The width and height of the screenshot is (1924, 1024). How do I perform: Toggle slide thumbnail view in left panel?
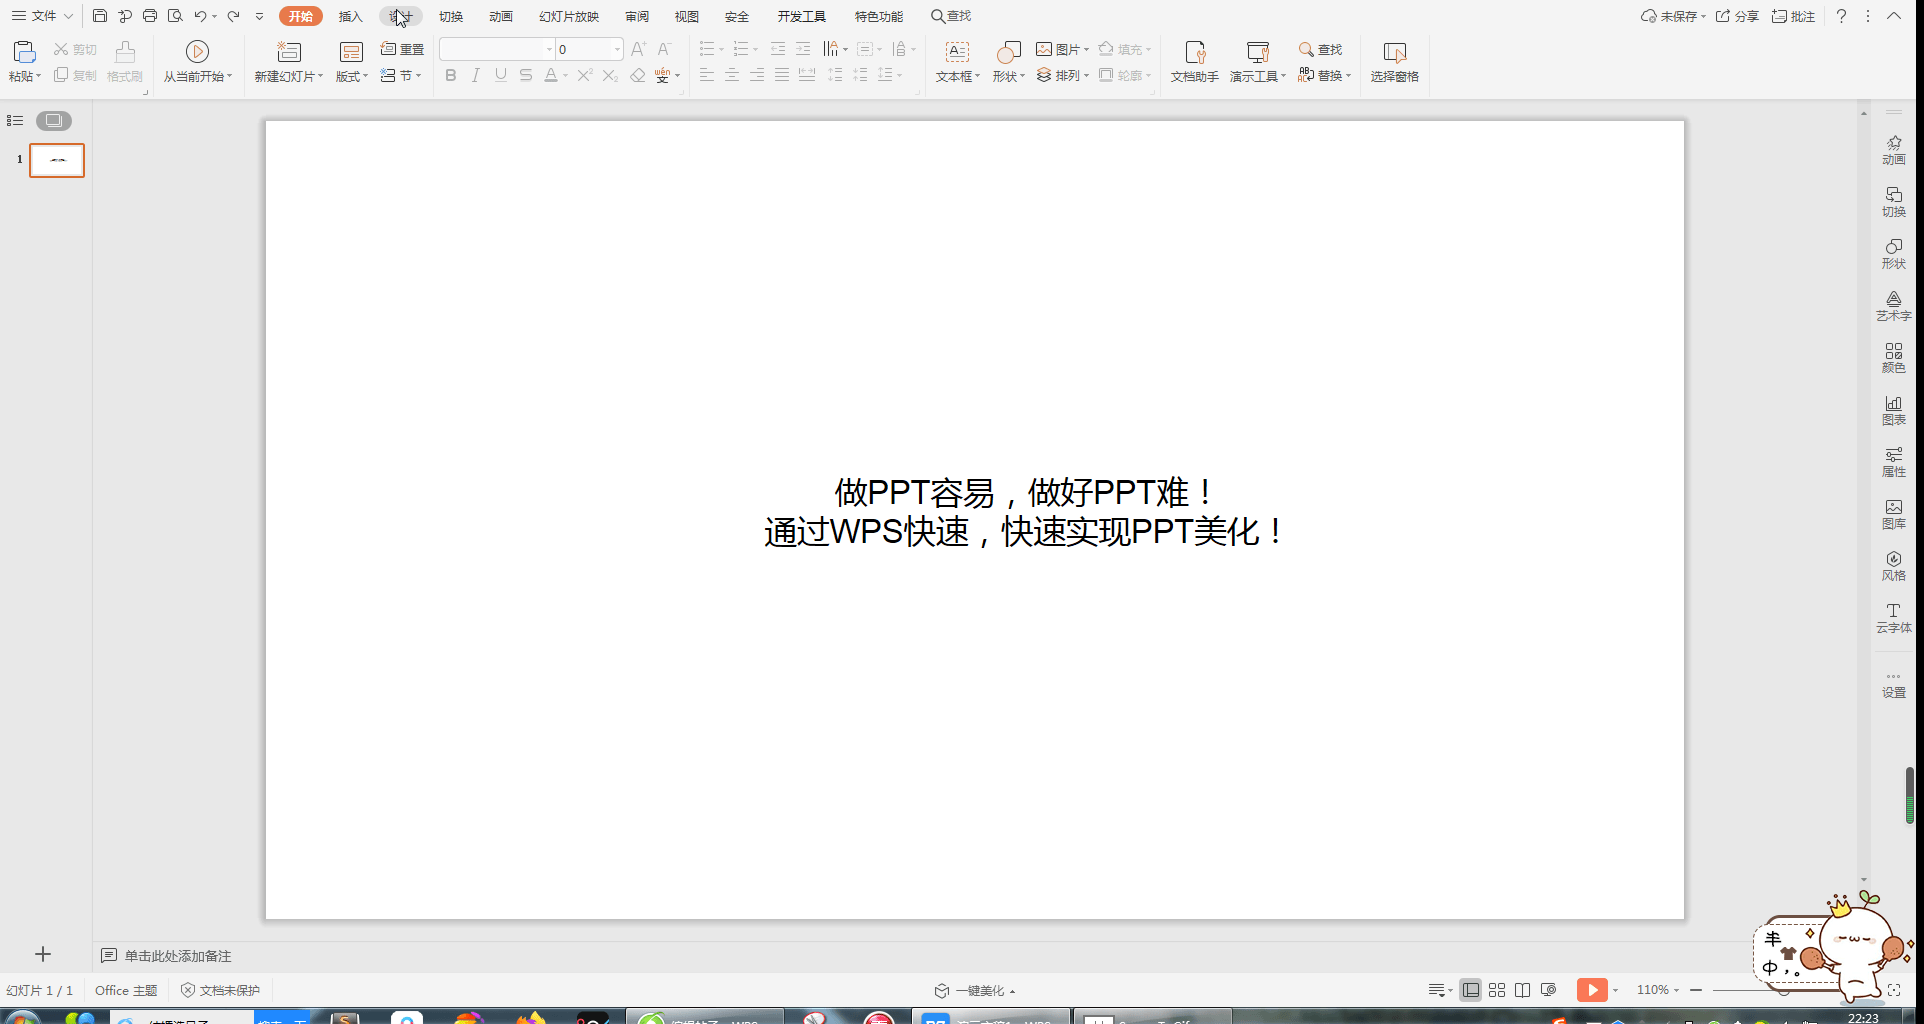(x=54, y=121)
